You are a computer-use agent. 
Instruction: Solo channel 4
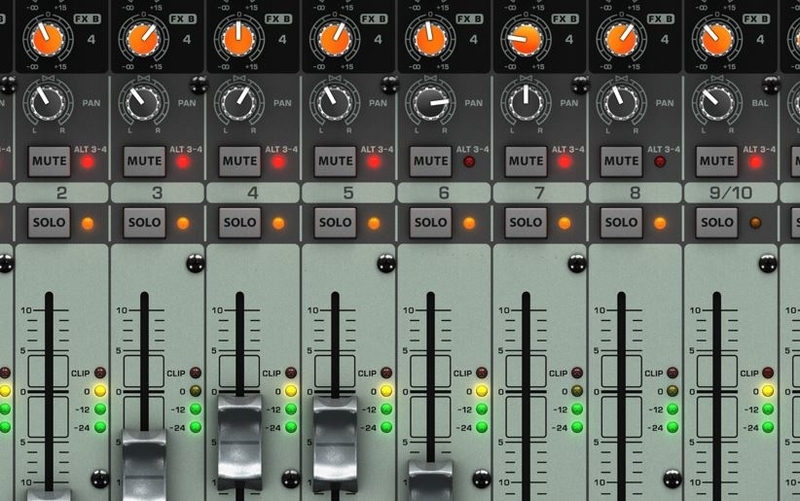240,222
